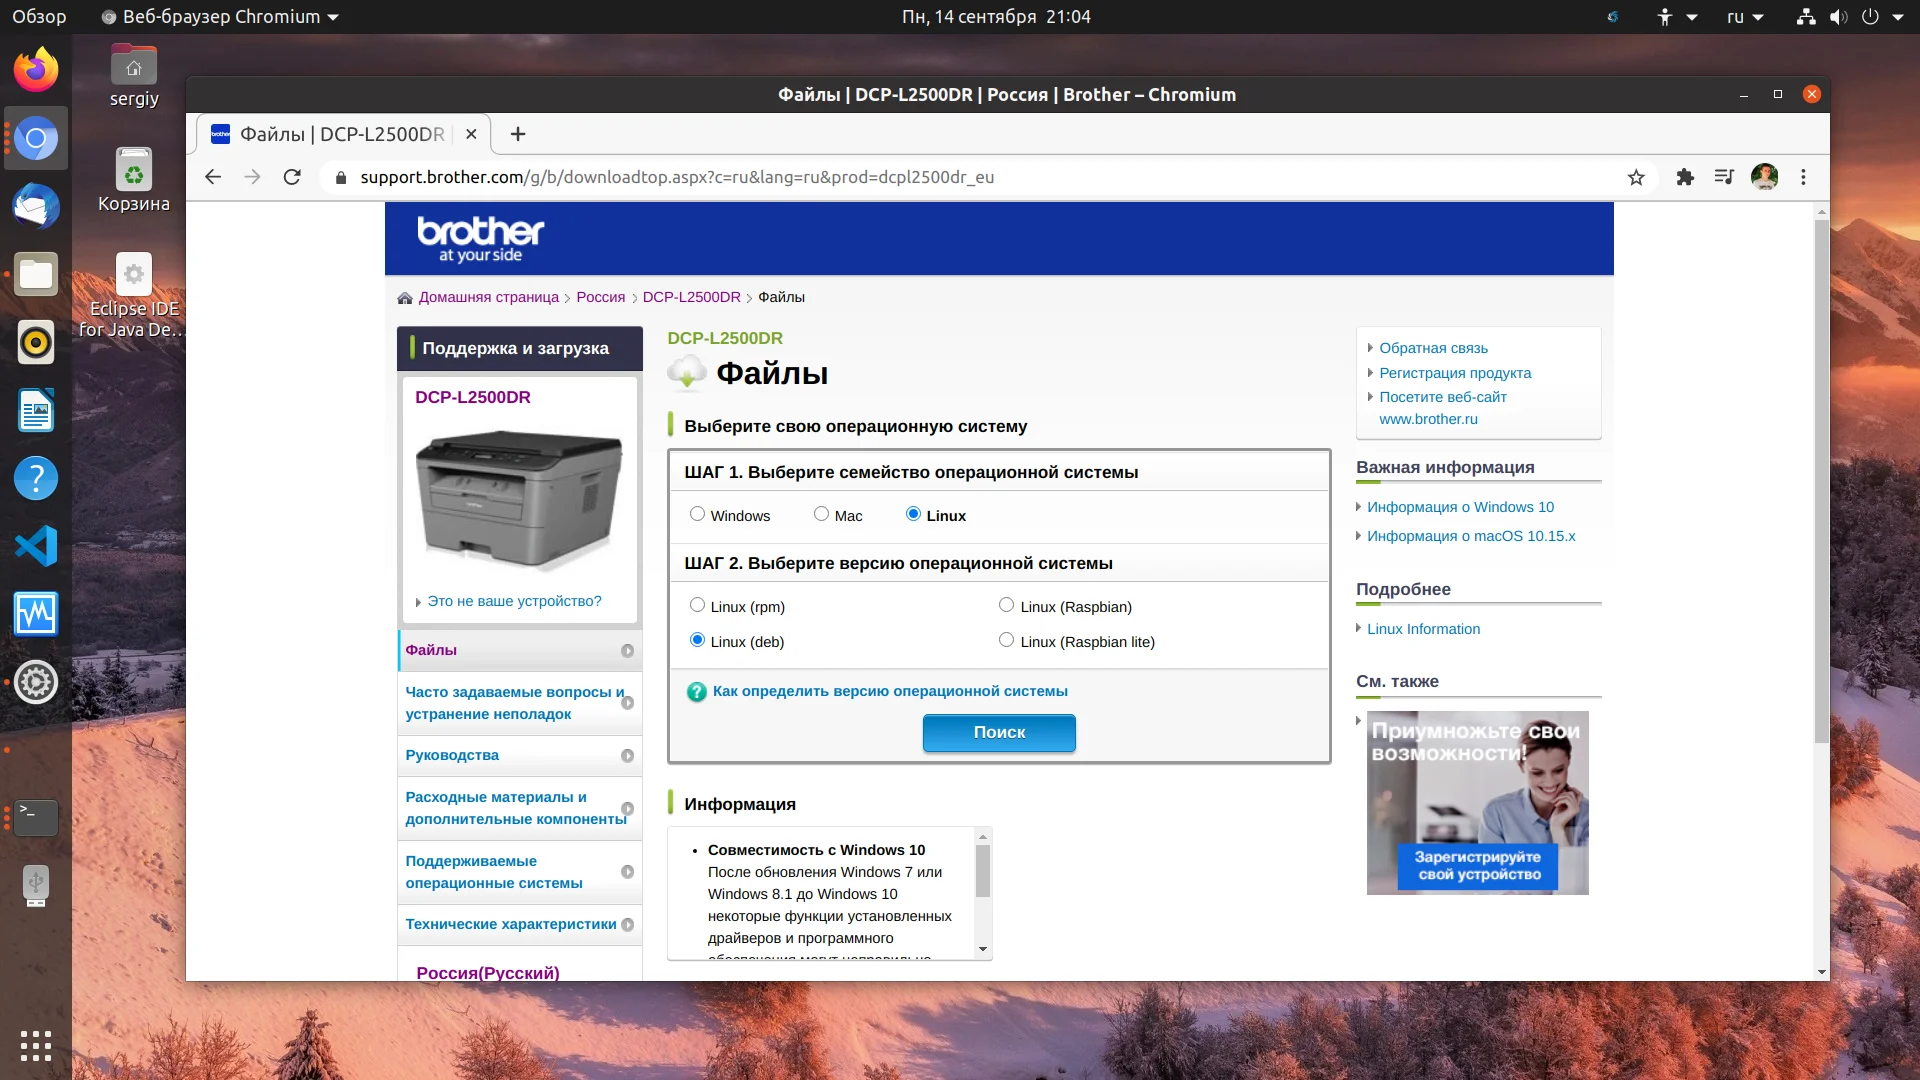
Task: Select the Mac OS family radio button
Action: point(821,514)
